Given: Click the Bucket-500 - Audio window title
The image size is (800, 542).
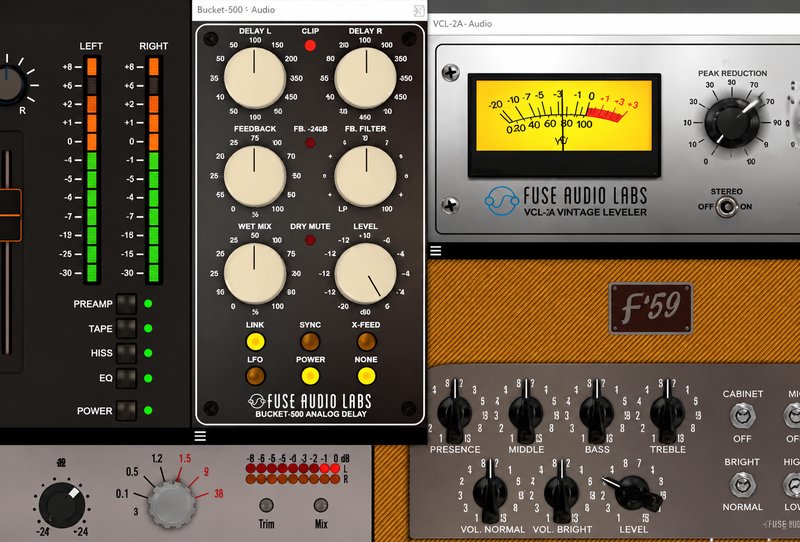Looking at the screenshot, I should click(x=236, y=10).
